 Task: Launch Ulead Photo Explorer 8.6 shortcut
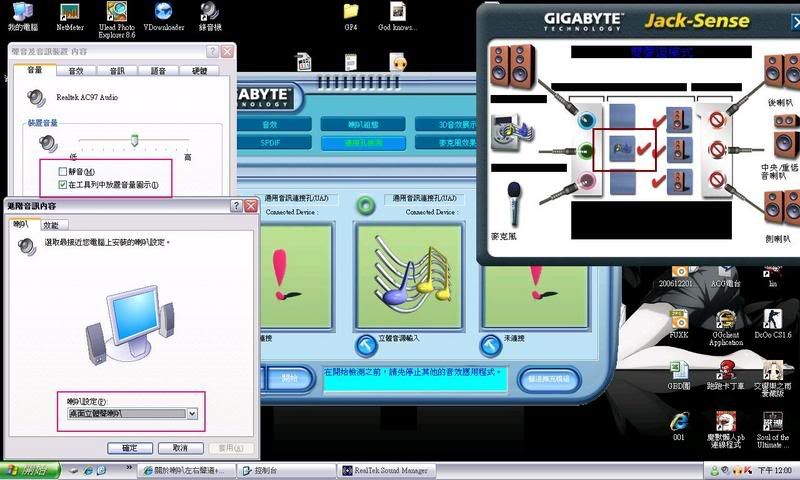(x=117, y=19)
